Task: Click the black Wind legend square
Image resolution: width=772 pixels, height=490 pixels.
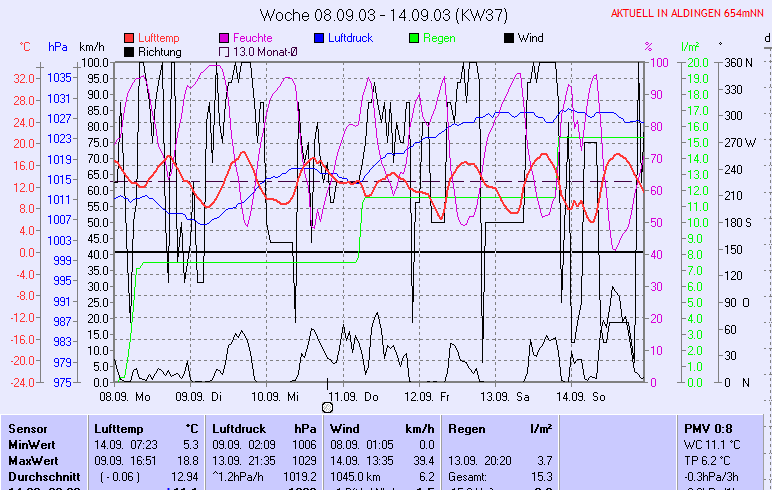Action: (509, 38)
